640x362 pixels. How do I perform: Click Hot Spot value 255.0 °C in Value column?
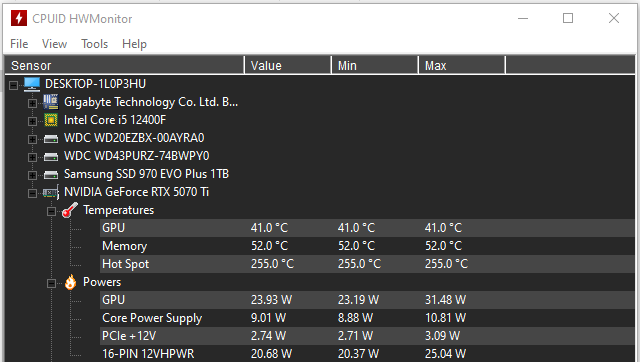point(272,264)
